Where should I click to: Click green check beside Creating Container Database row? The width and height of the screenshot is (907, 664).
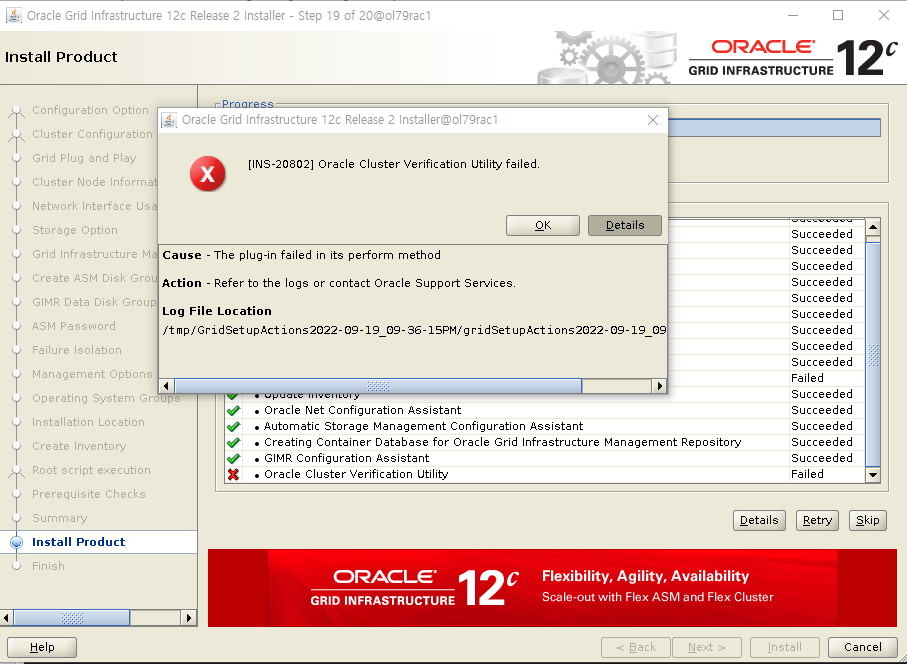[x=233, y=442]
